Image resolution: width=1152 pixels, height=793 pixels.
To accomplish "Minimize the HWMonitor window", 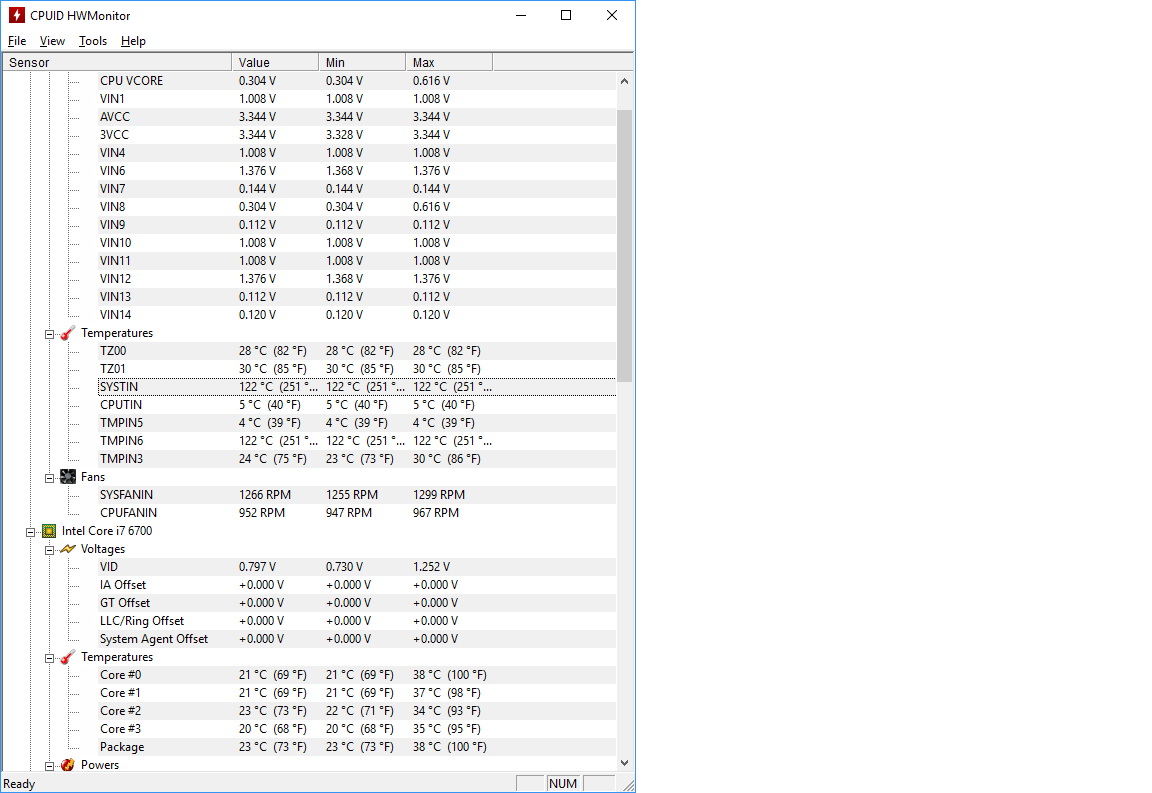I will click(521, 15).
